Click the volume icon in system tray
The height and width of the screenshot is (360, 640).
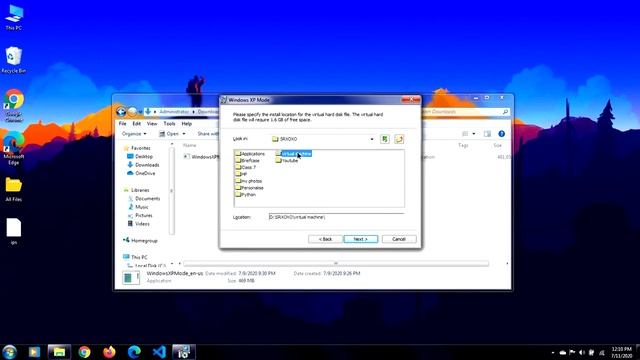pos(582,353)
